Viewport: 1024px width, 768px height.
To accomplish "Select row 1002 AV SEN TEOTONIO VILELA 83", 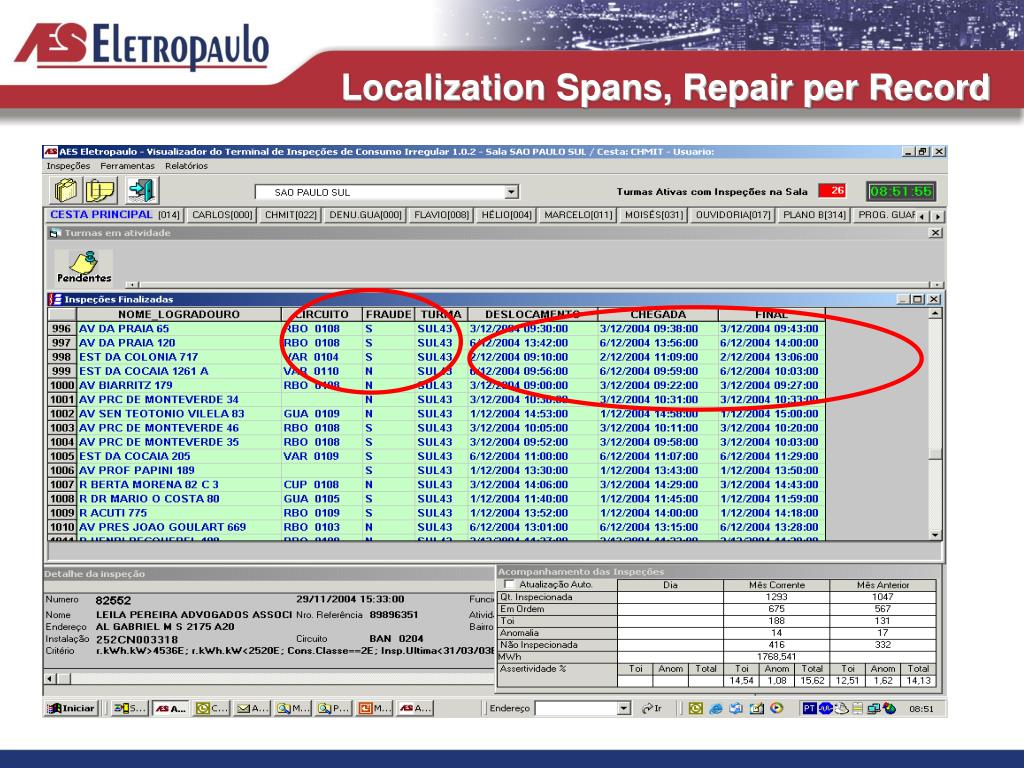I will tap(436, 413).
